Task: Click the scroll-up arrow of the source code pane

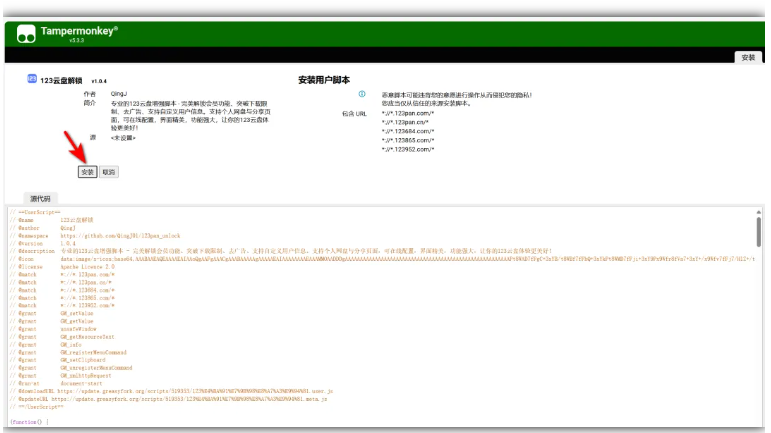Action: click(759, 212)
